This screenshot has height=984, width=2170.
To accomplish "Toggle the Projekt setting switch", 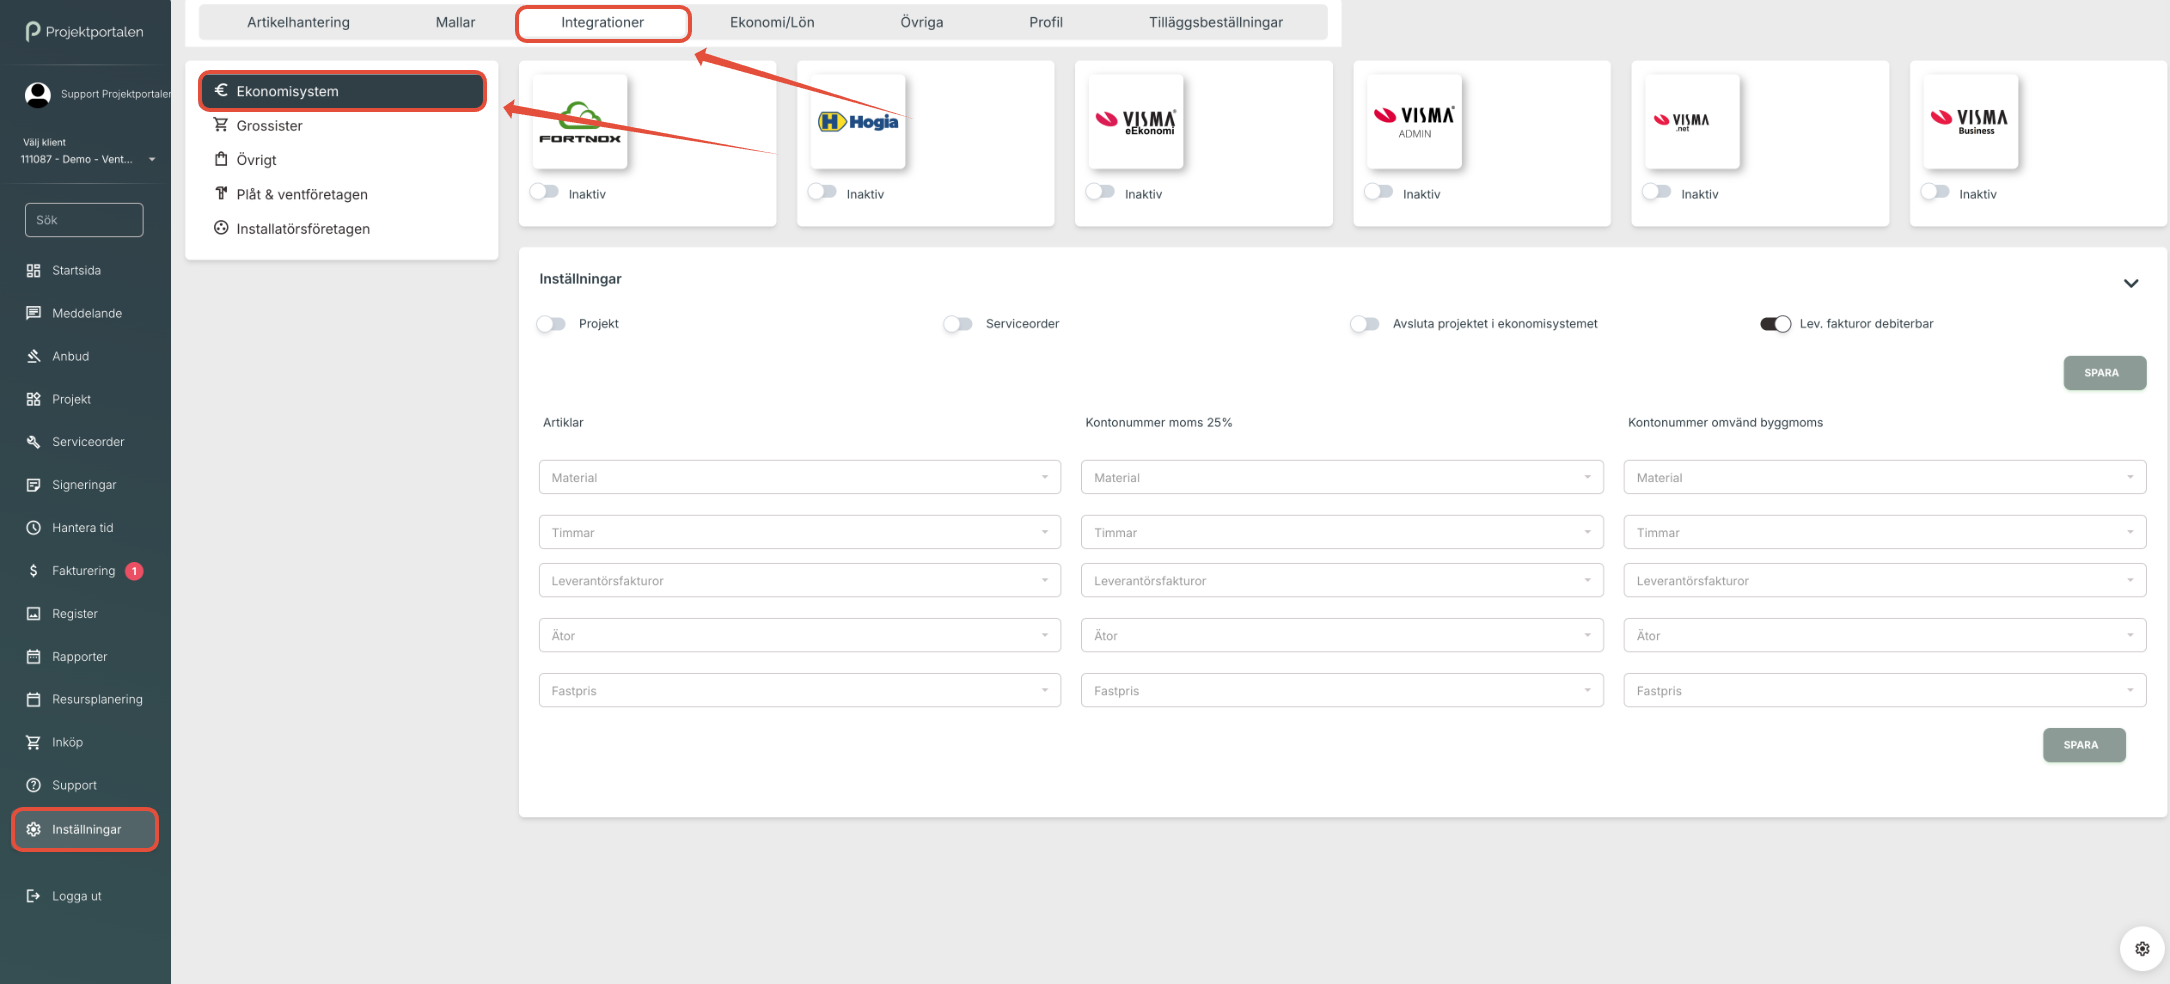I will (x=551, y=324).
